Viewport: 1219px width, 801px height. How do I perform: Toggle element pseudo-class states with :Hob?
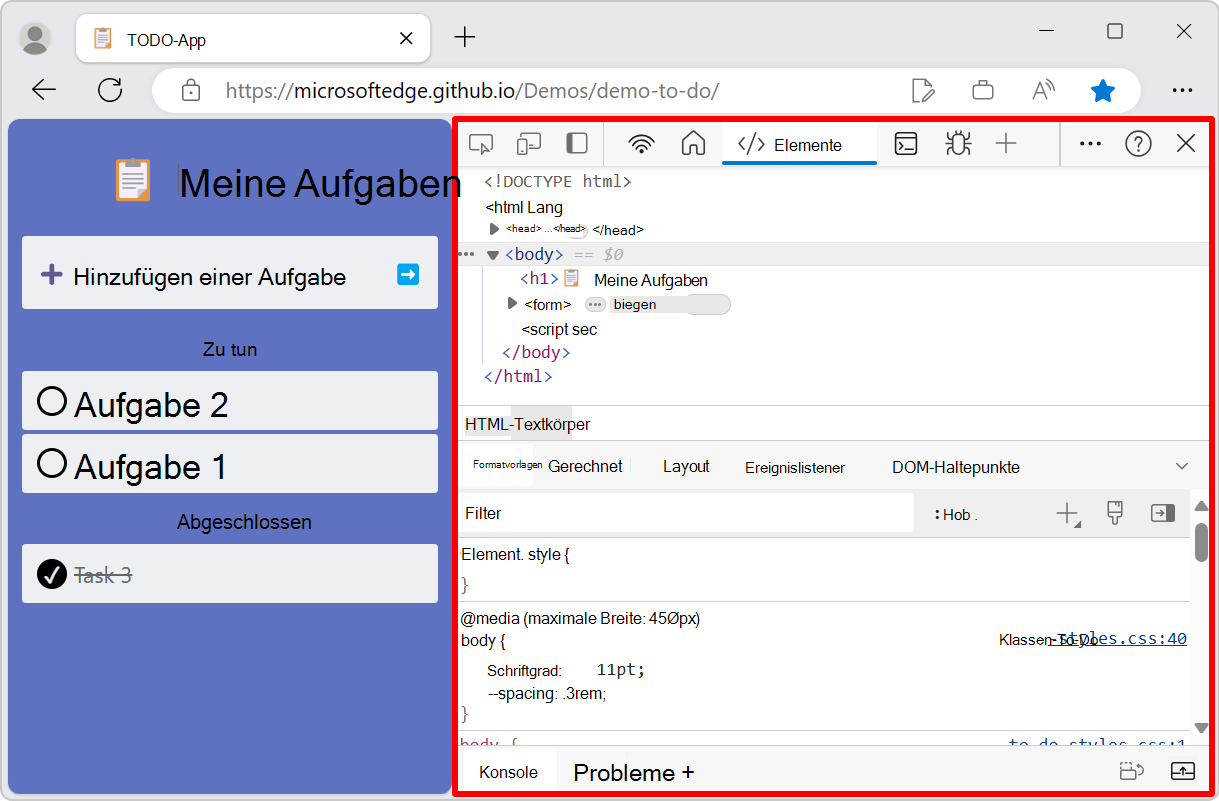[953, 513]
